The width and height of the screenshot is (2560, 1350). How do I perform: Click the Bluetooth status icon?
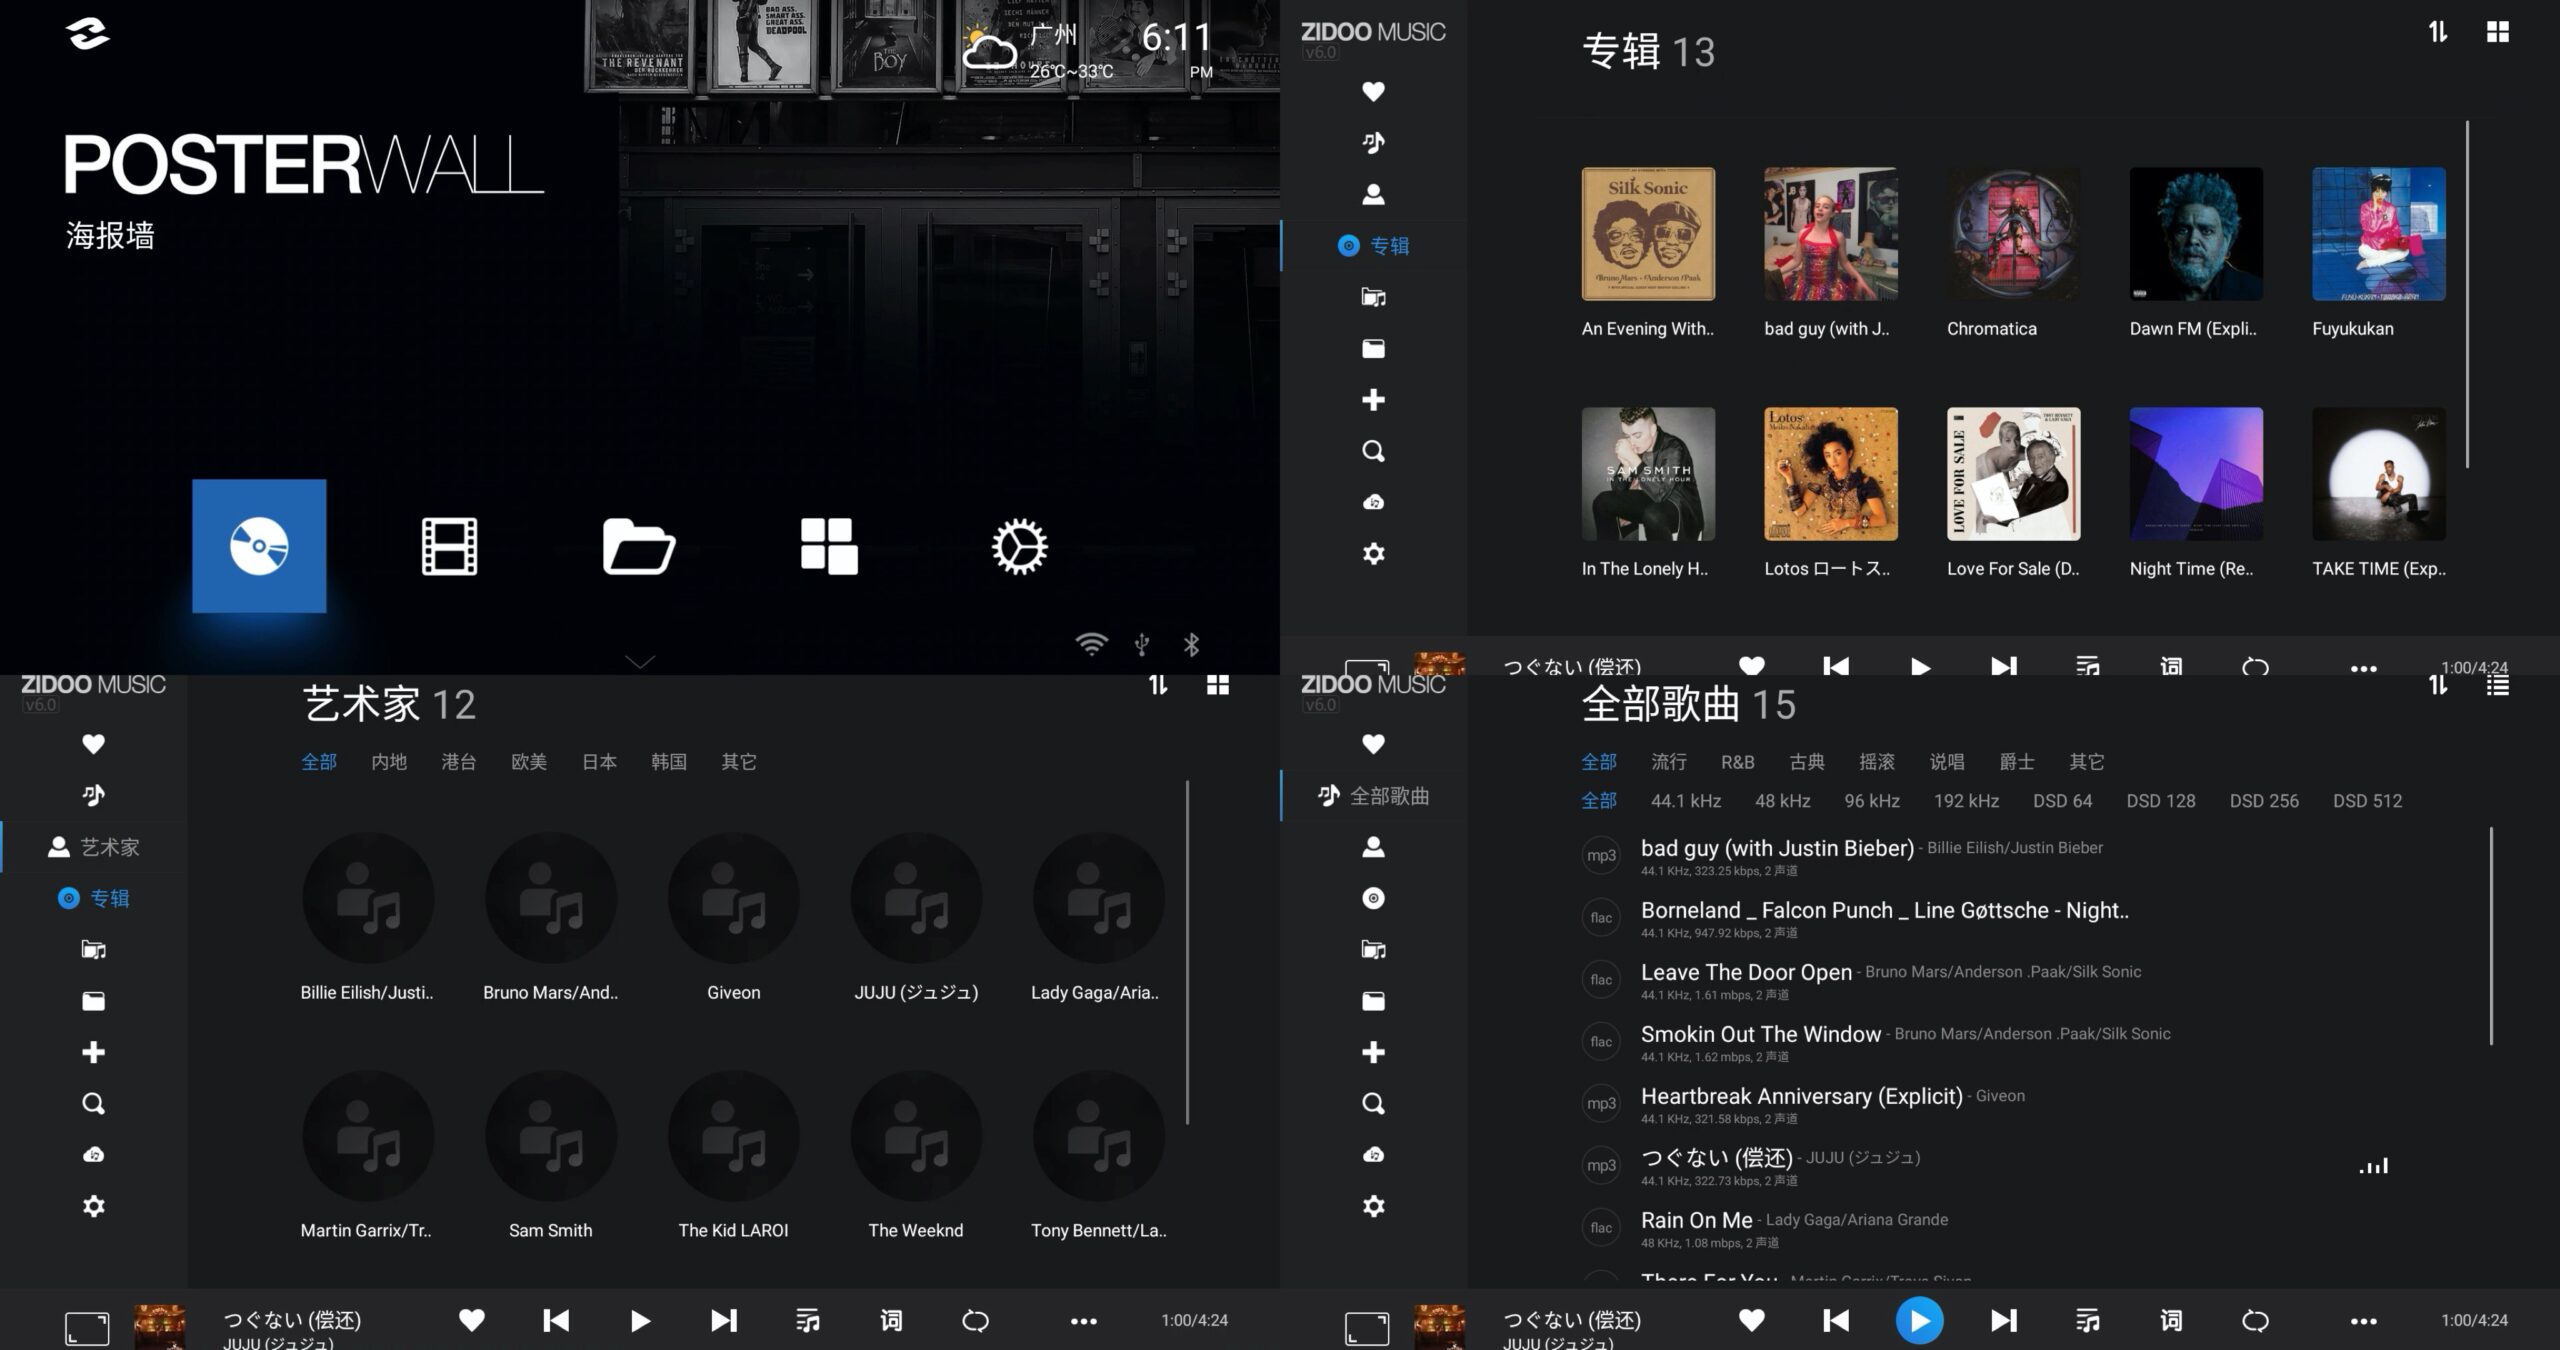coord(1191,645)
